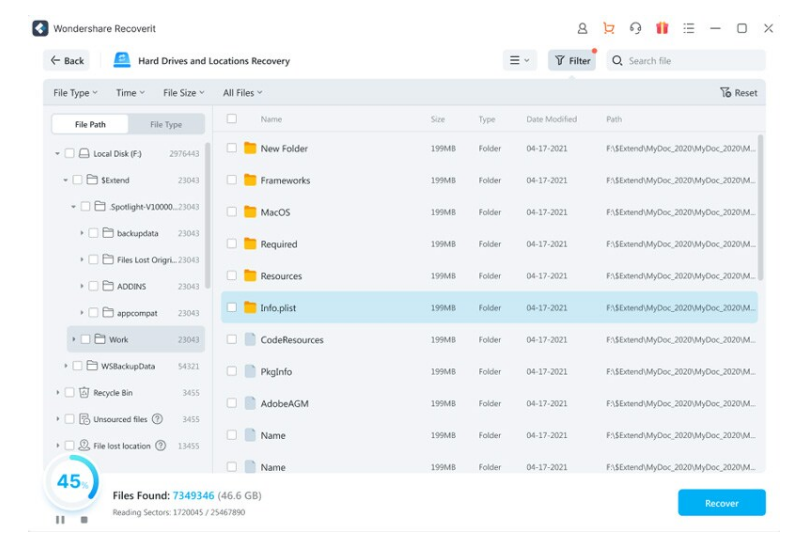The height and width of the screenshot is (555, 806).
Task: Go Back to previous screen
Action: click(x=66, y=61)
